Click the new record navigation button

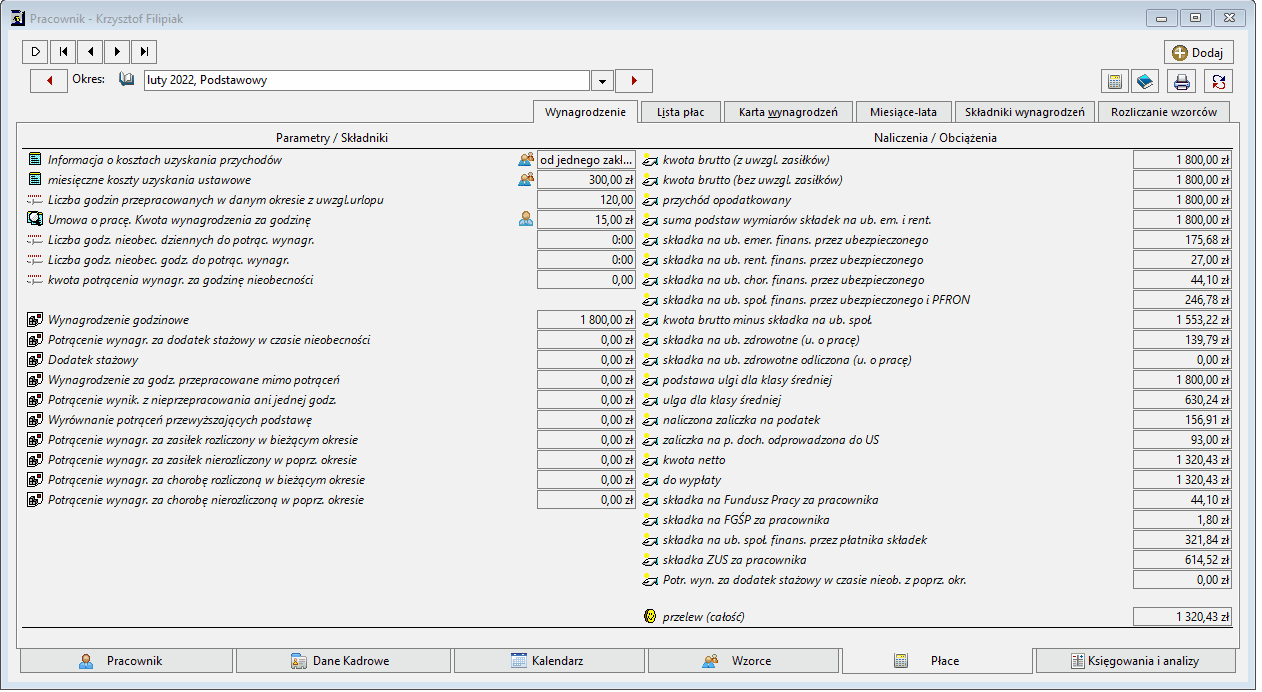click(x=35, y=51)
